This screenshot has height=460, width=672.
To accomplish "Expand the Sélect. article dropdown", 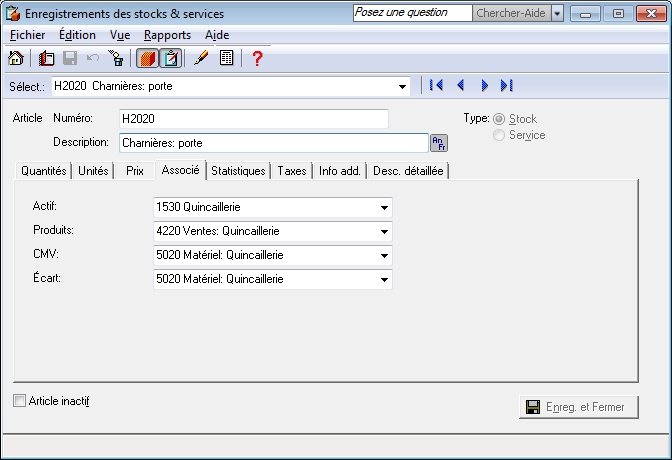I will [x=402, y=86].
